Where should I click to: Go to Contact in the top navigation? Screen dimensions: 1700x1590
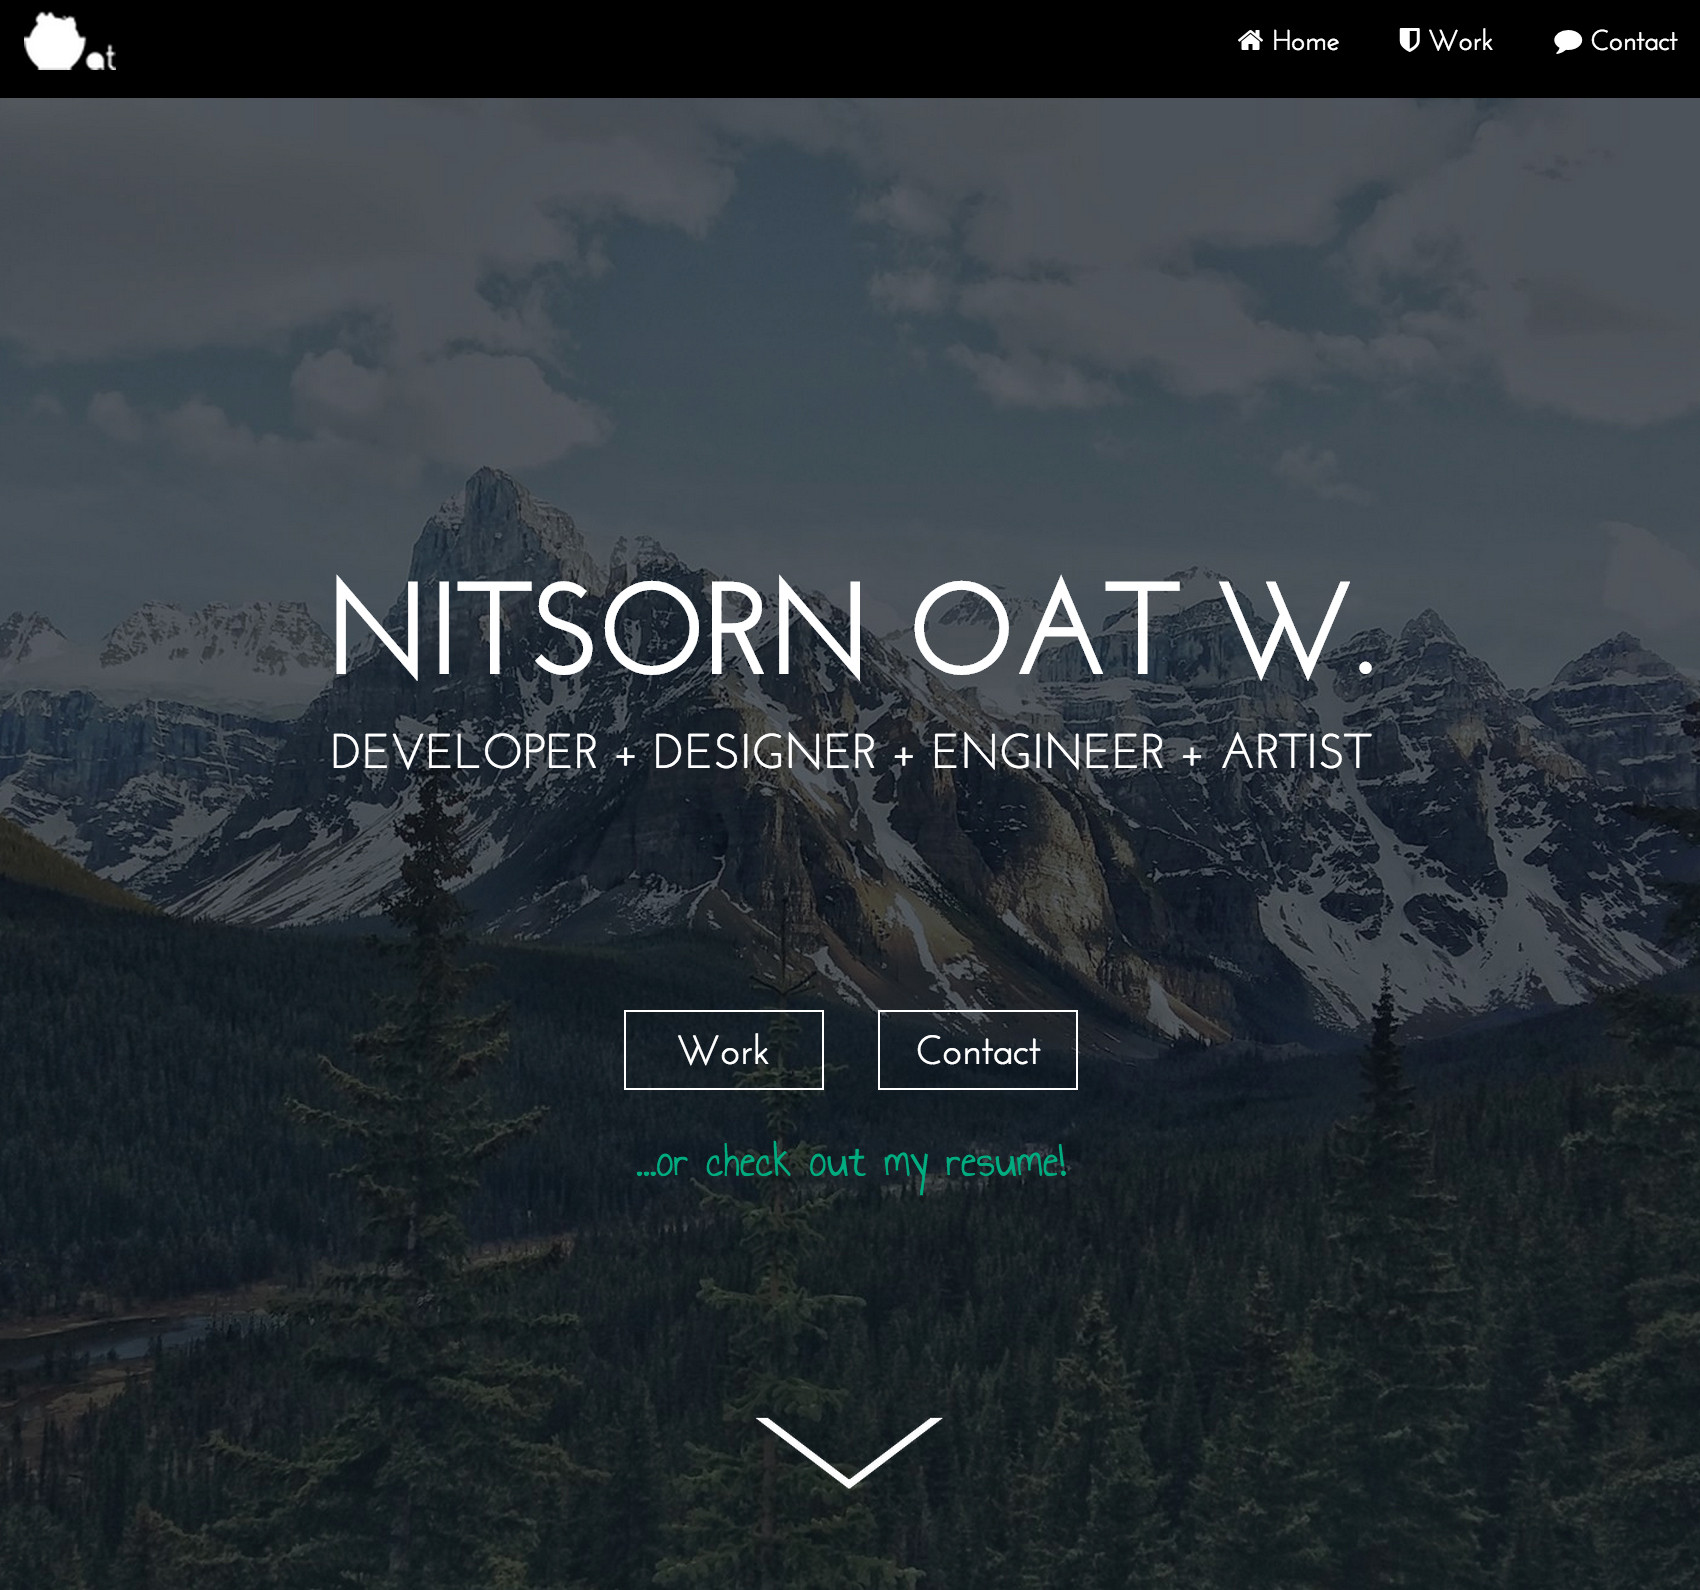[1615, 41]
